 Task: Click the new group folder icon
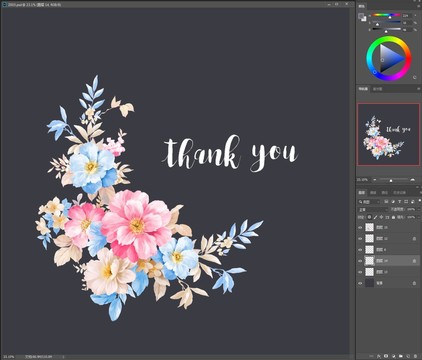click(401, 356)
